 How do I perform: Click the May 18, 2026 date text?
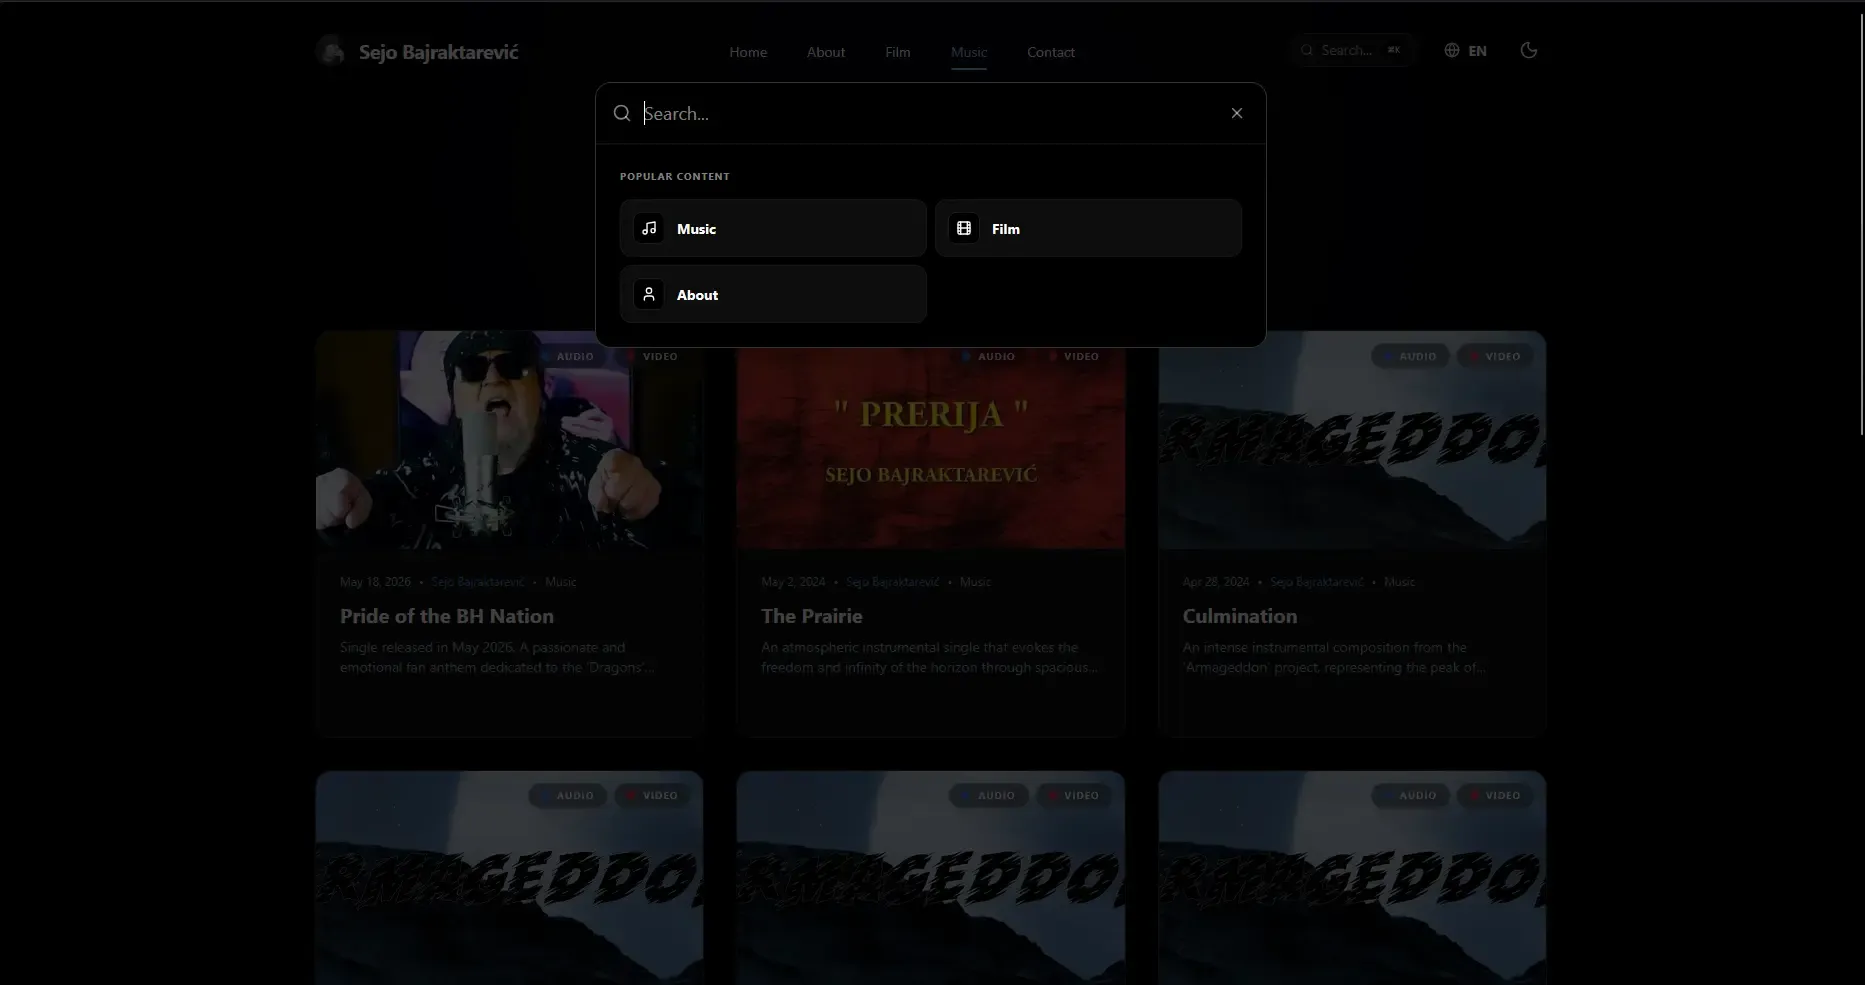coord(375,582)
